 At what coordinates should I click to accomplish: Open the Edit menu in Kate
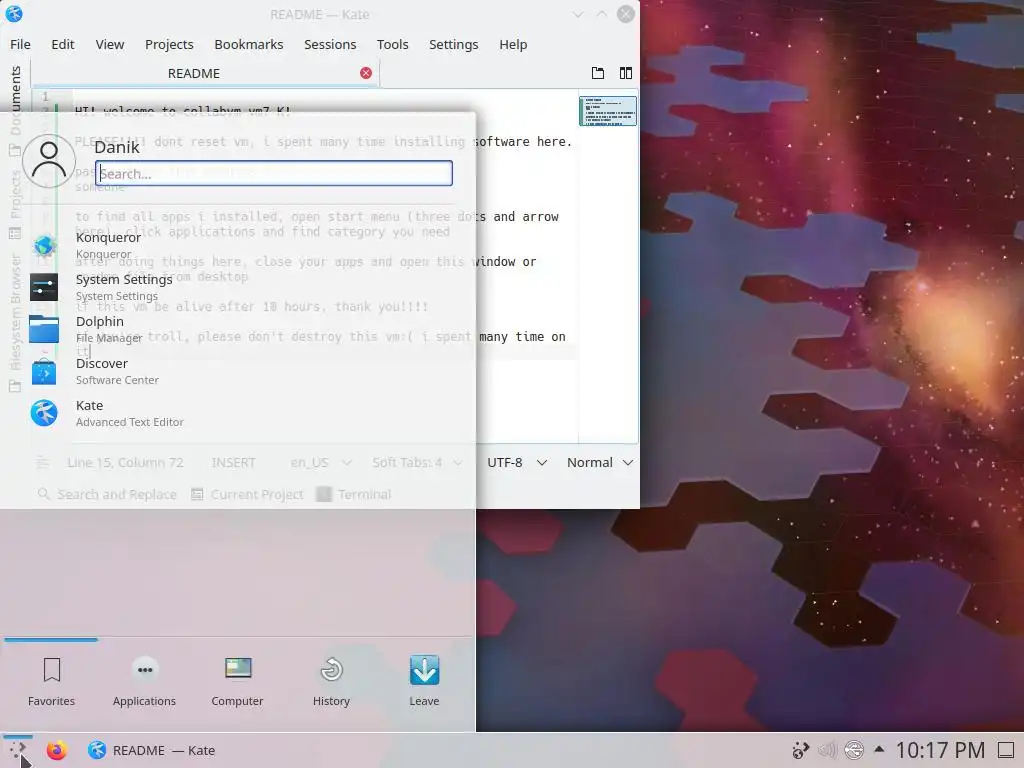click(63, 44)
